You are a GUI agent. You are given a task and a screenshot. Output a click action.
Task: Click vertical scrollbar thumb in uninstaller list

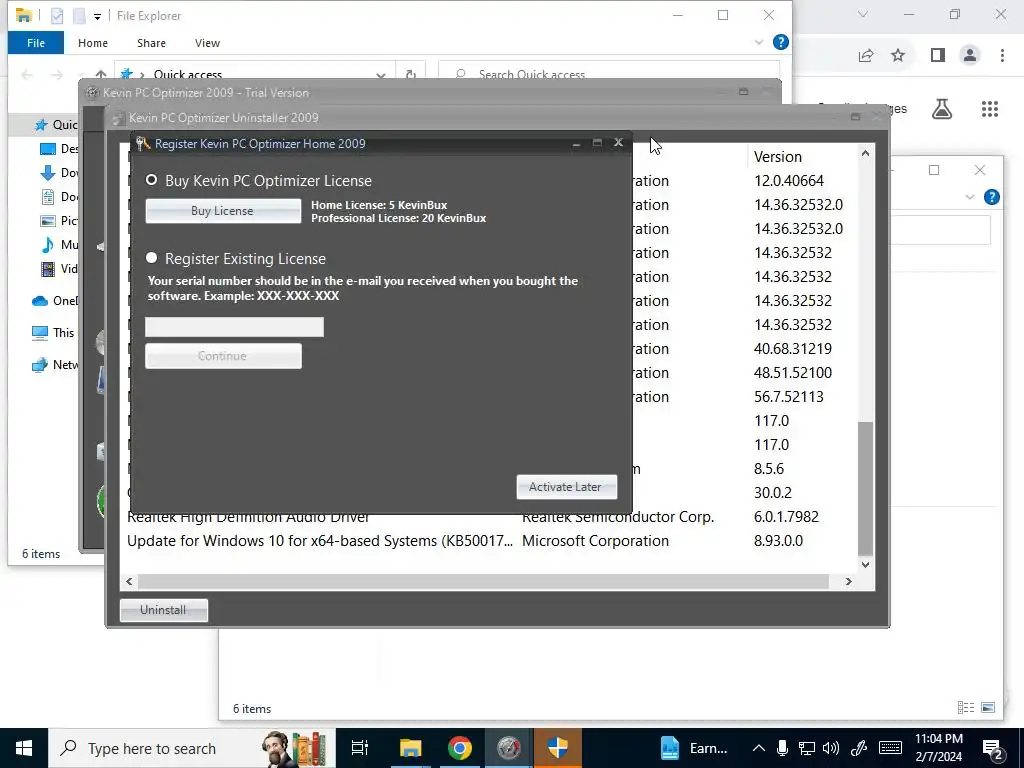pos(865,487)
